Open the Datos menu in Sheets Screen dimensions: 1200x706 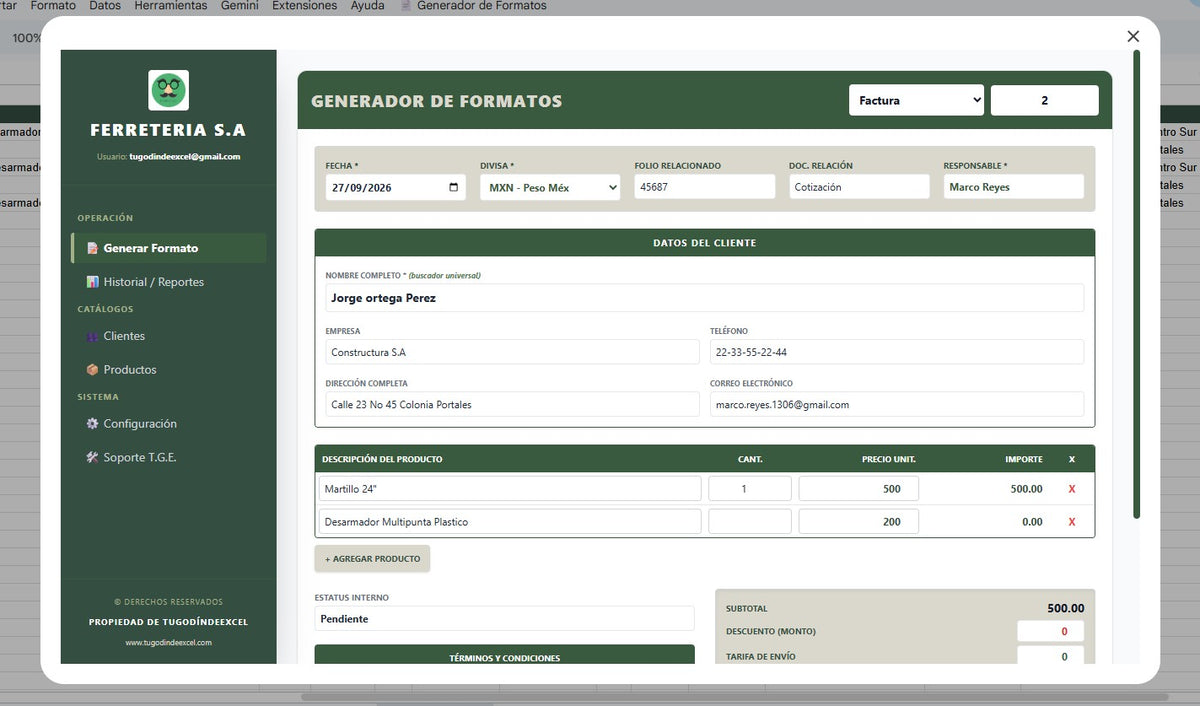[105, 6]
